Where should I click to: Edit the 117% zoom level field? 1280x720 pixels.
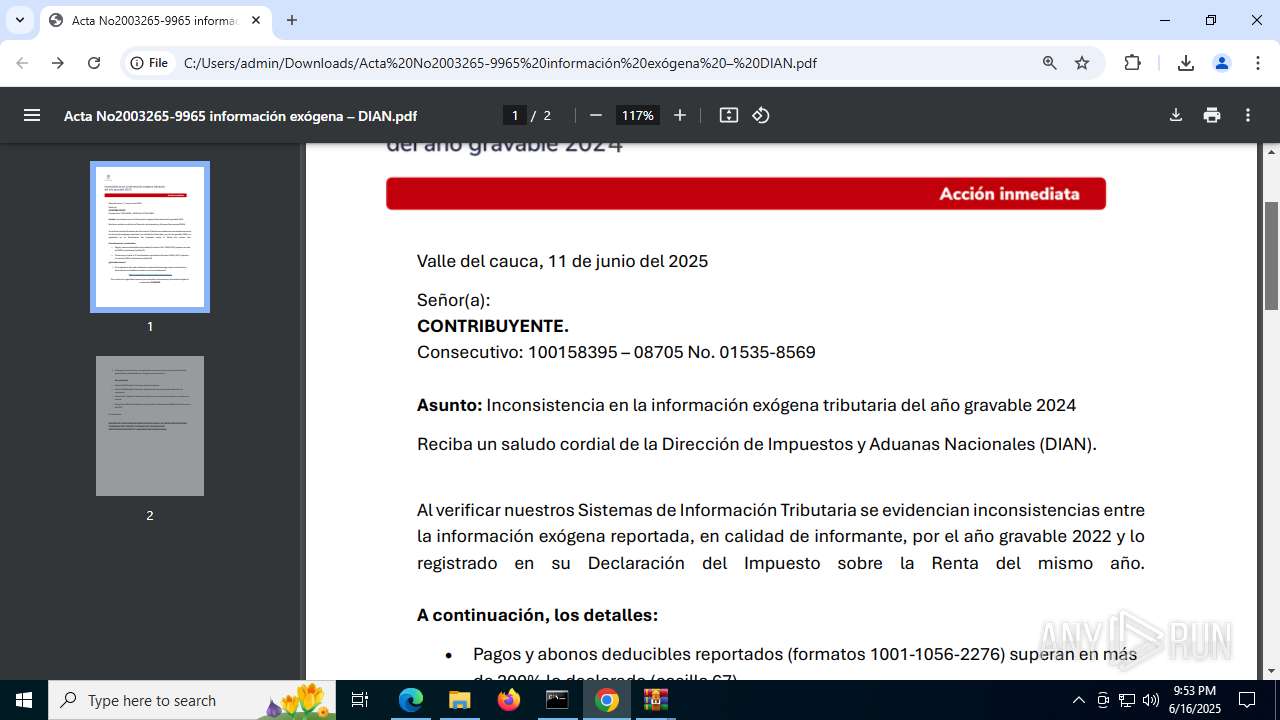pos(638,115)
